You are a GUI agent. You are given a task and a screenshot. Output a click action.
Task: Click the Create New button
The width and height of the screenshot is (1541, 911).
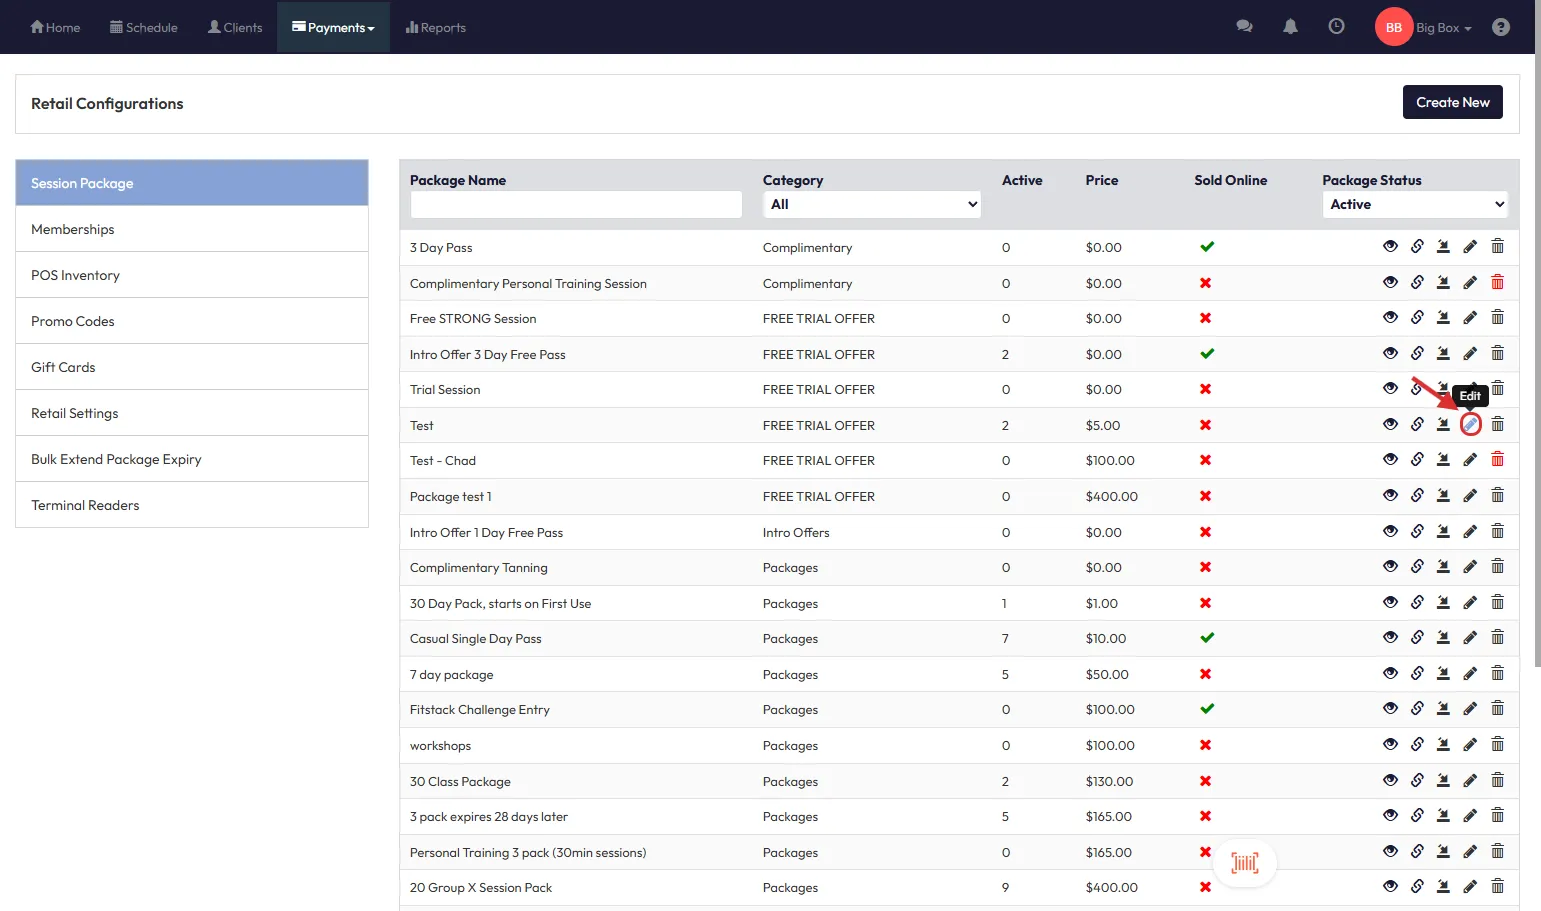point(1452,102)
